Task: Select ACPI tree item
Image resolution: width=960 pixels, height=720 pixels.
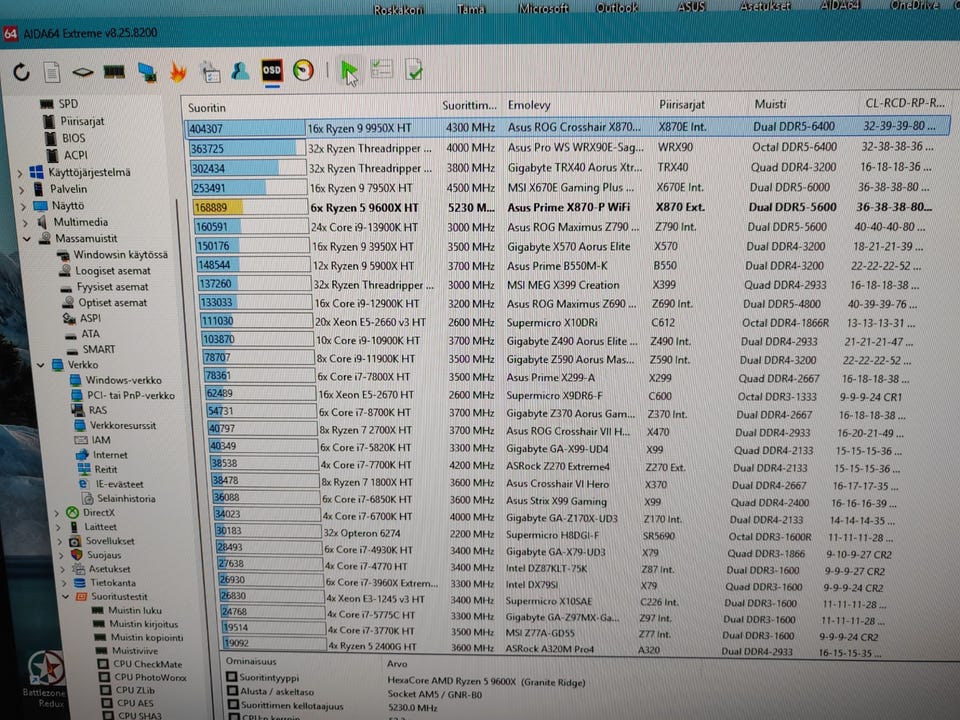Action: (75, 156)
